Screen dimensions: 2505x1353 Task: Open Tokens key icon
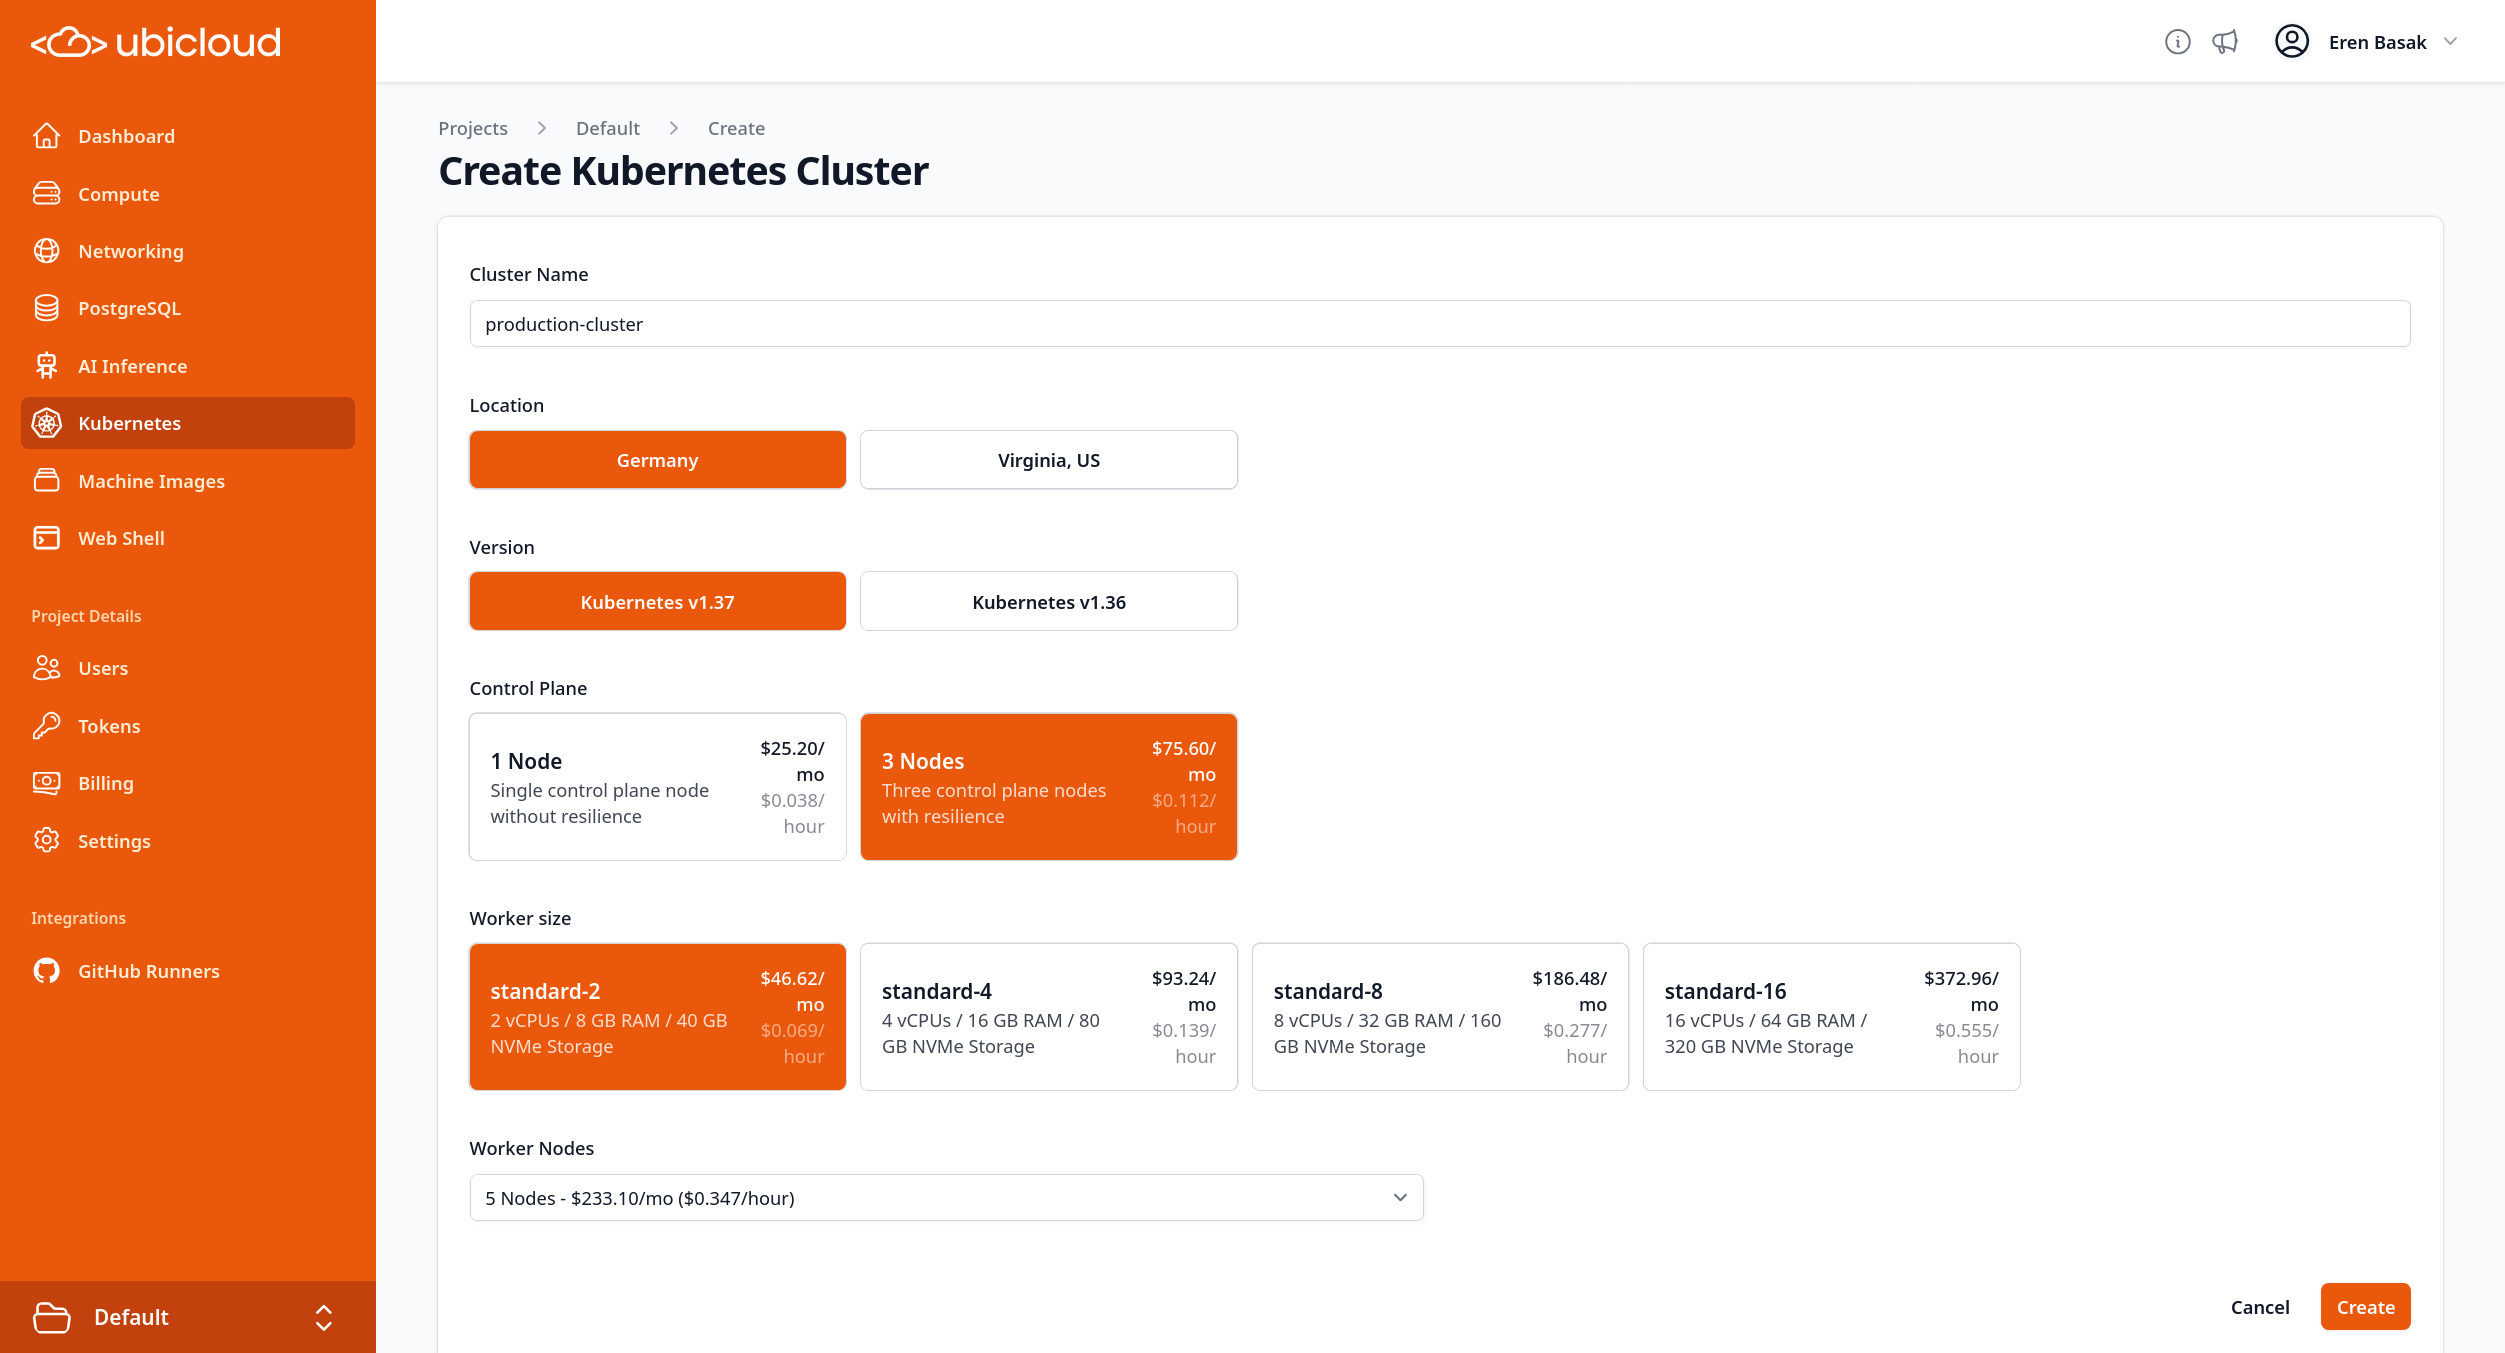46,726
